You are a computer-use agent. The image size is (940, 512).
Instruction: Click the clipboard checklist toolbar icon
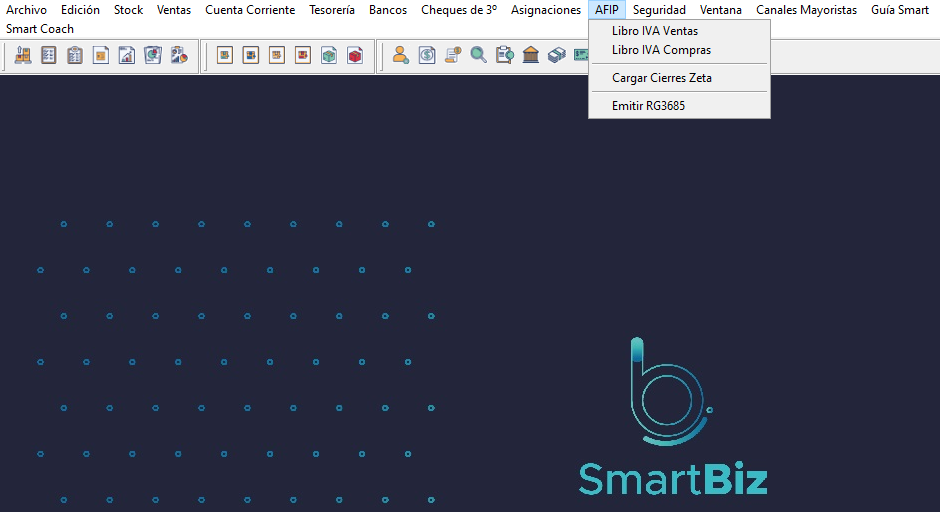[x=75, y=56]
